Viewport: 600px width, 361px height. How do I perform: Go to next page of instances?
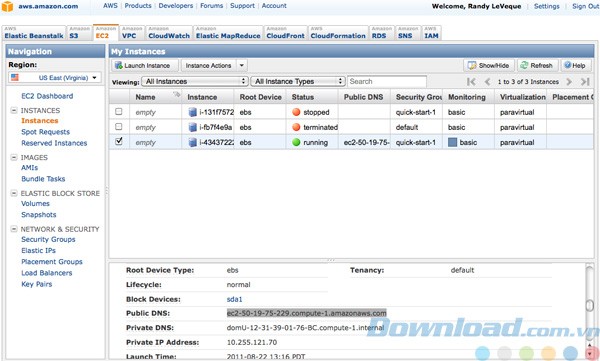pyautogui.click(x=569, y=82)
